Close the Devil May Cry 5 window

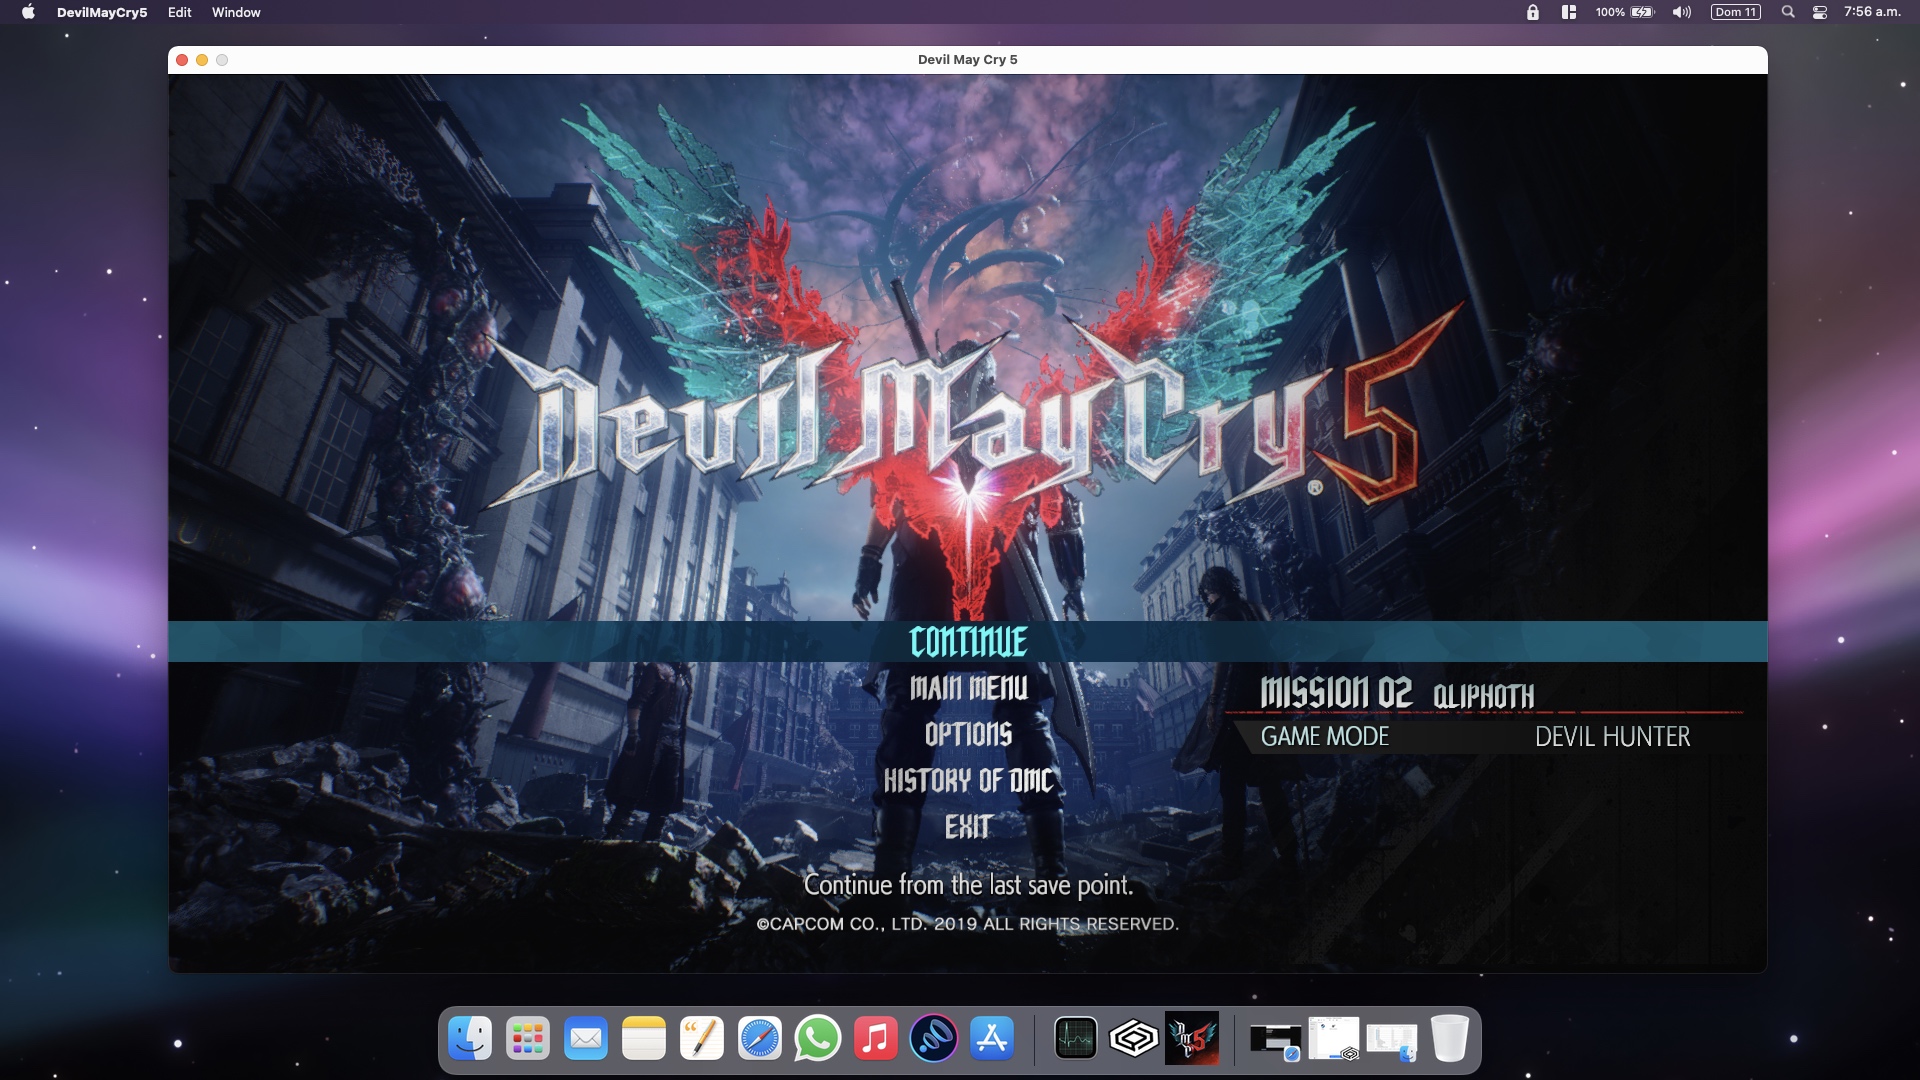point(182,60)
